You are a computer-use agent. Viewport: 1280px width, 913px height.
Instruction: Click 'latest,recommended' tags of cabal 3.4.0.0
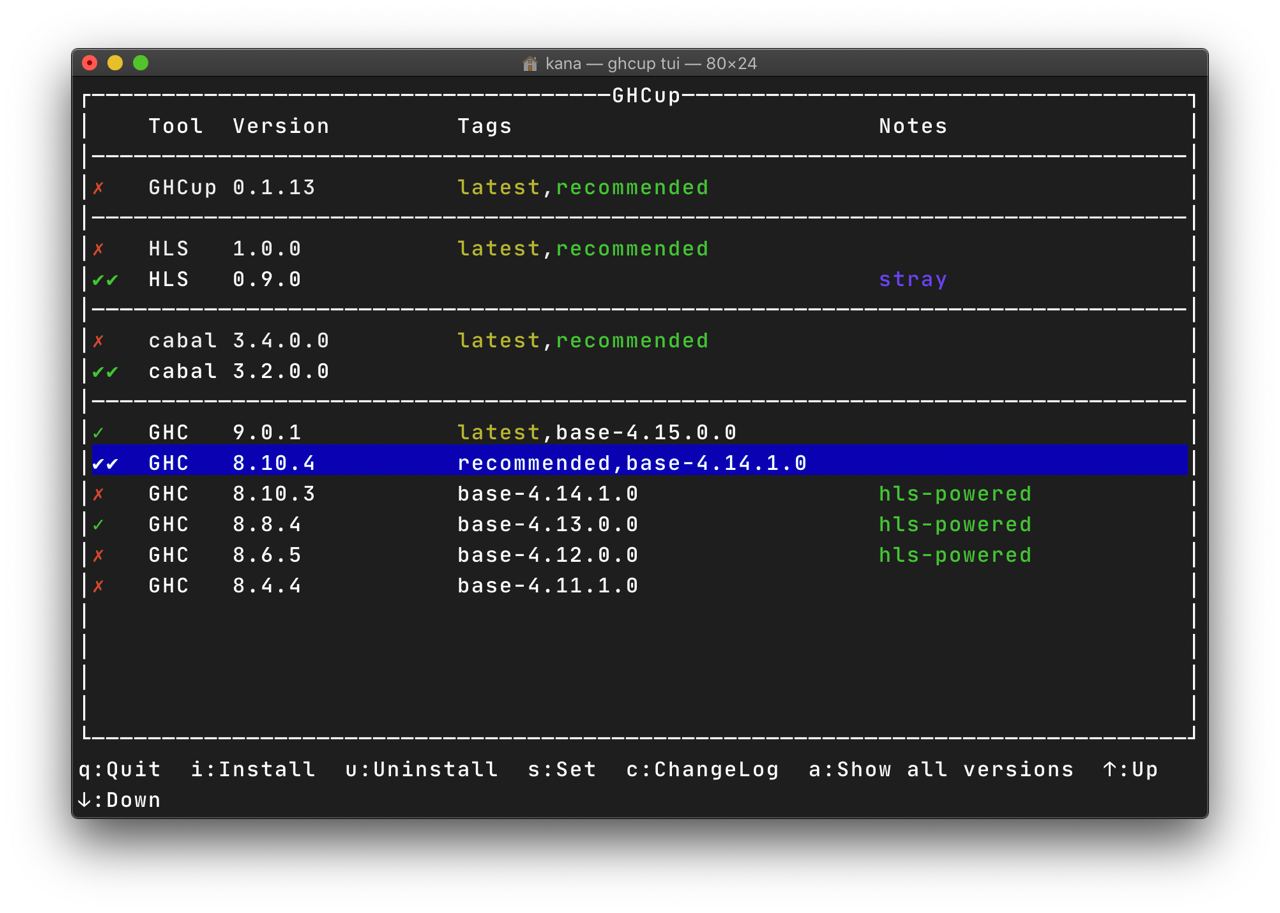pyautogui.click(x=583, y=340)
